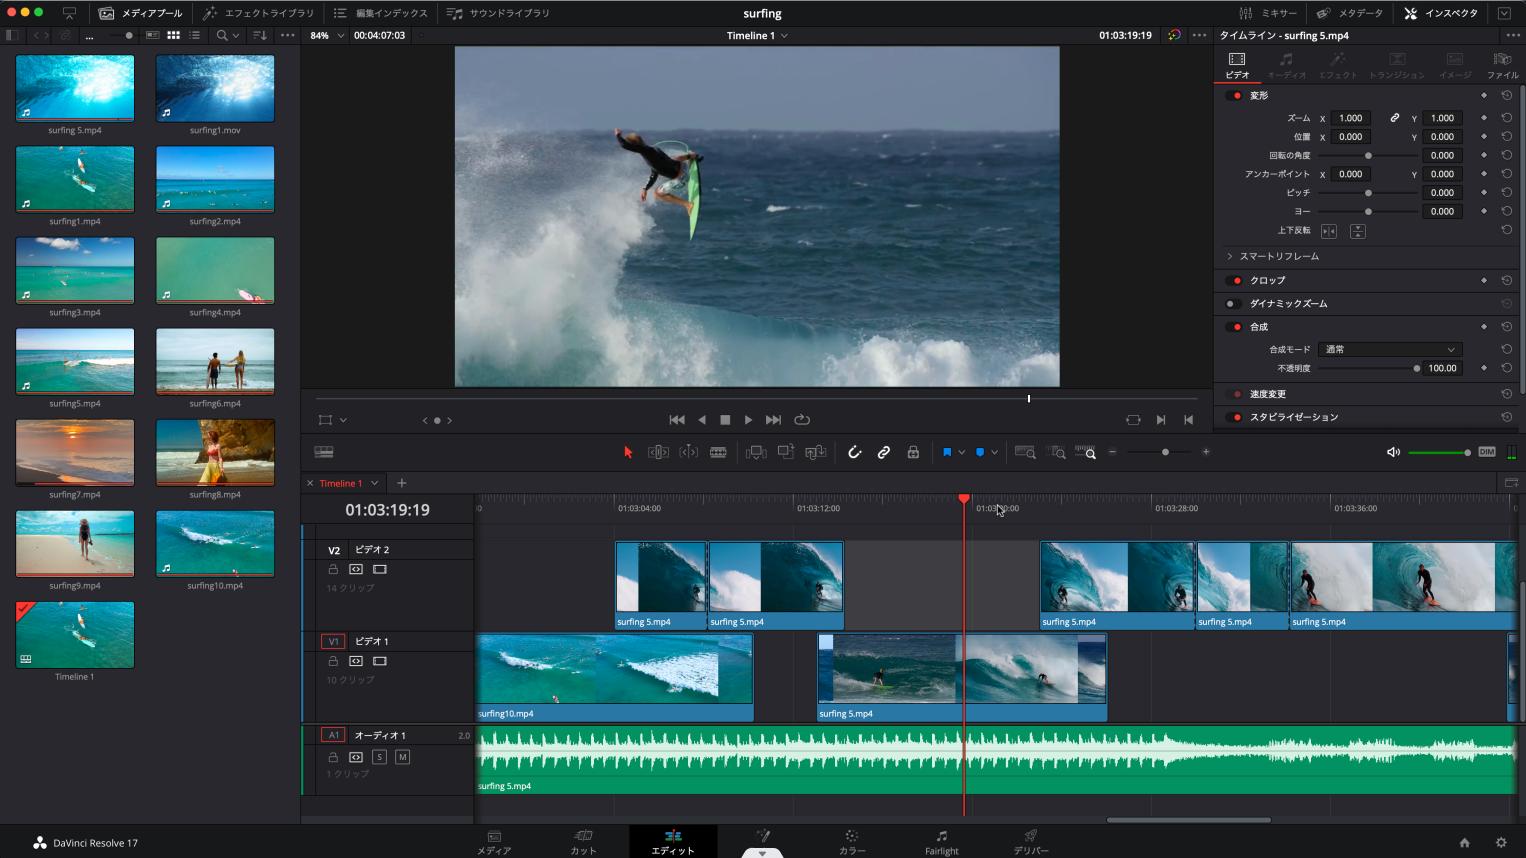Open the メタデータ panel

[1350, 13]
